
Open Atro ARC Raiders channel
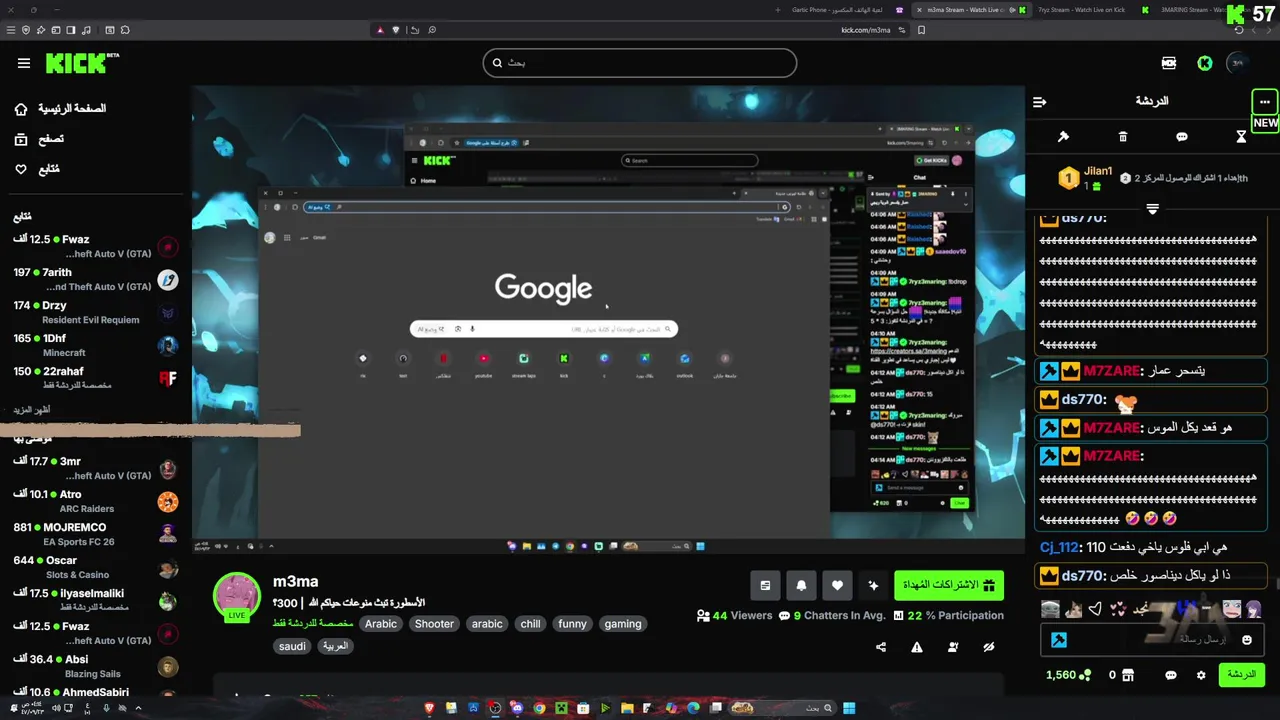96,502
